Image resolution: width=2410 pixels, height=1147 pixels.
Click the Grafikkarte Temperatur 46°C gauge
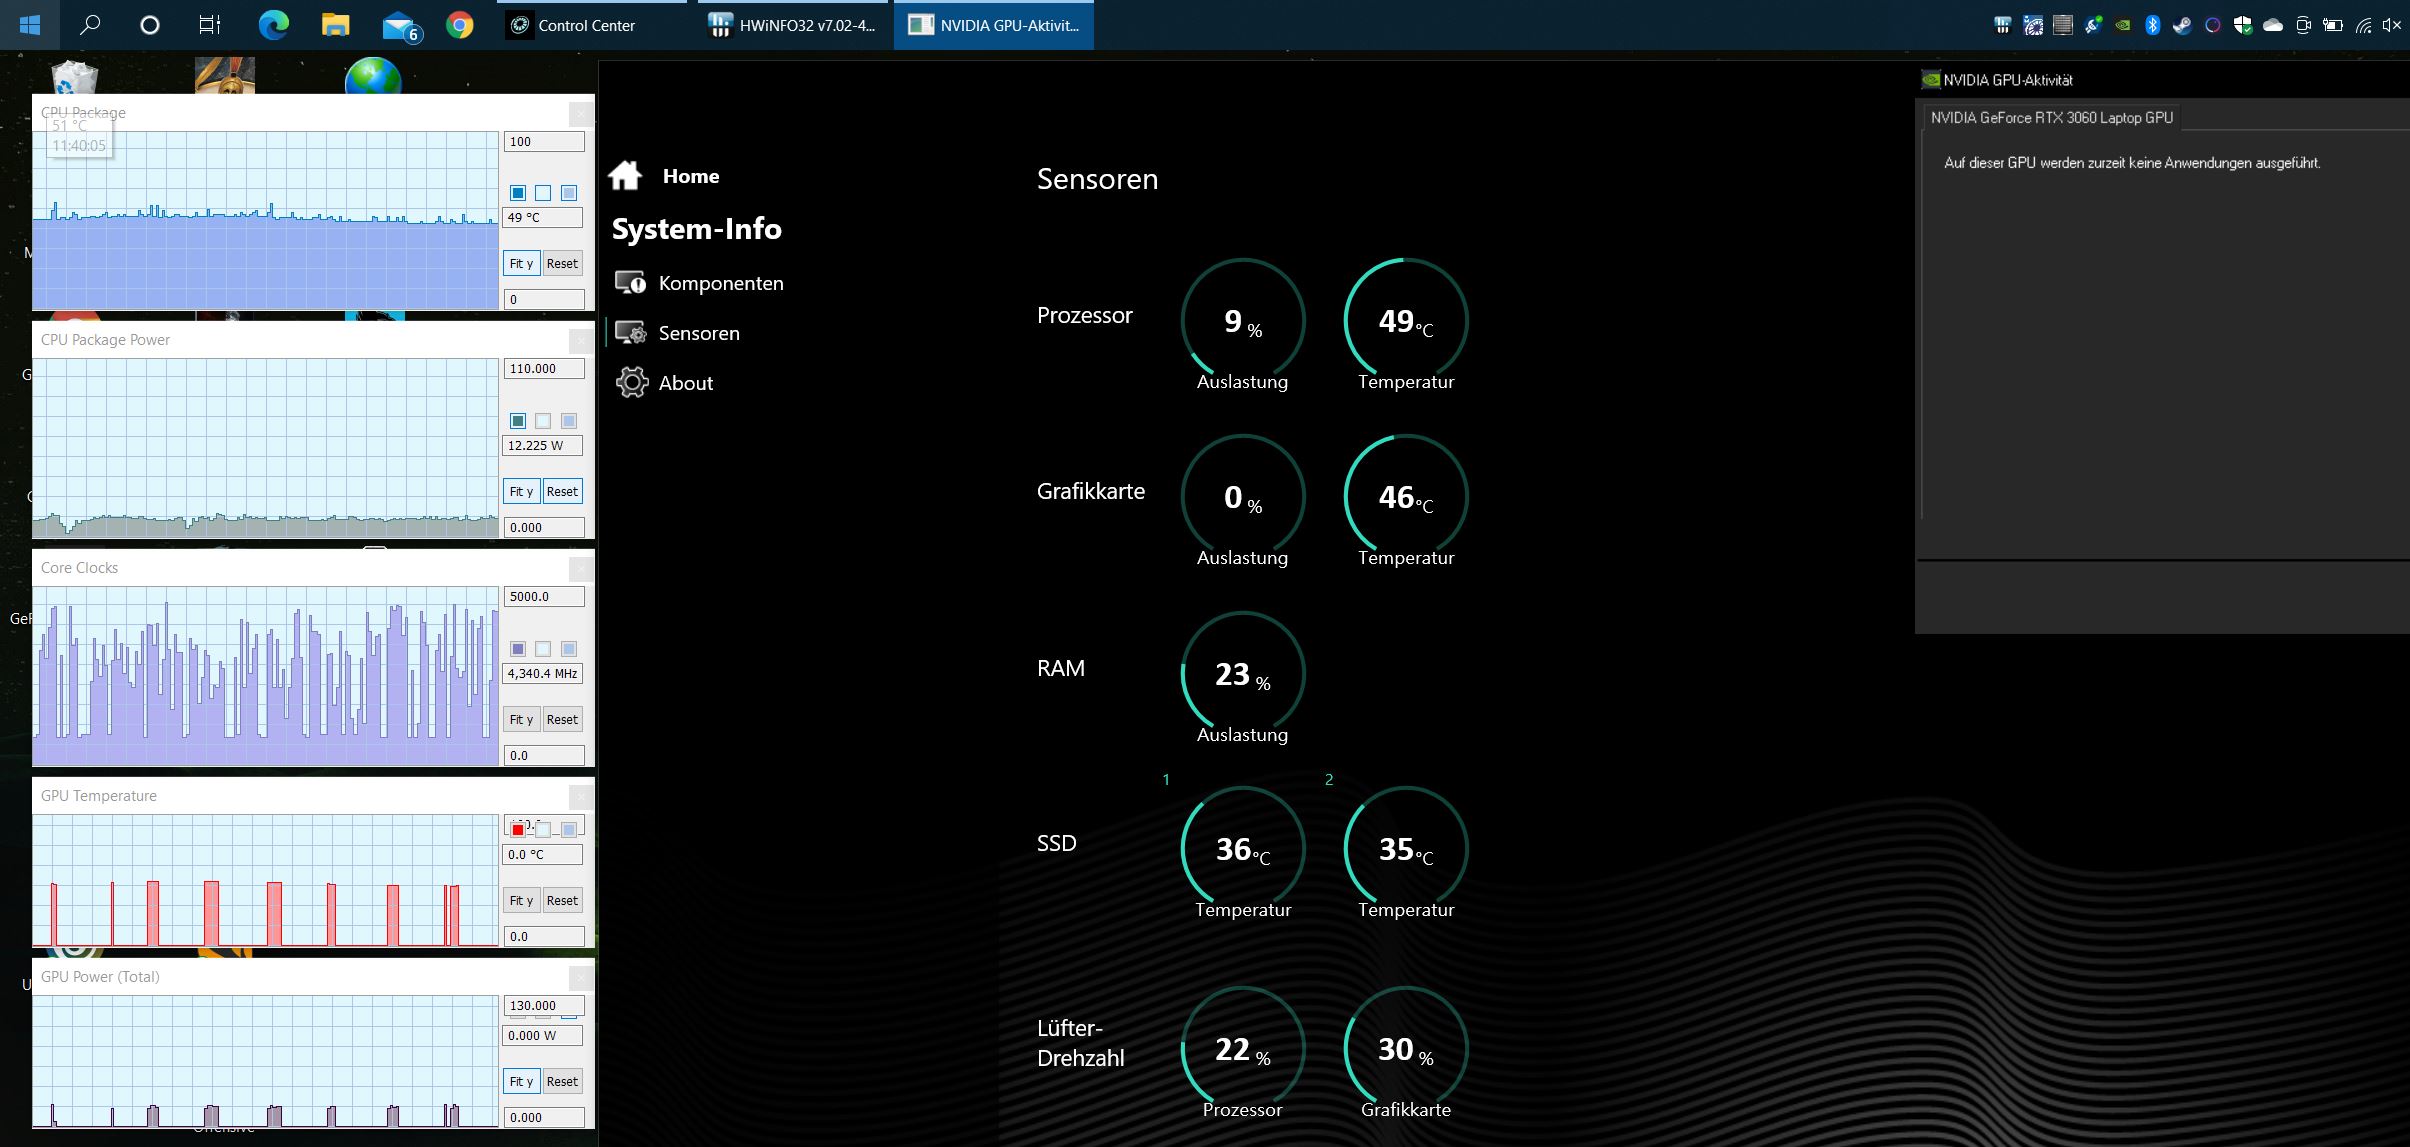[x=1406, y=497]
